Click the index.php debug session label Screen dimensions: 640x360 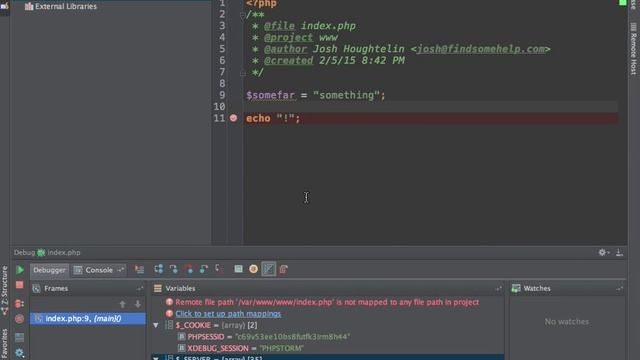64,253
